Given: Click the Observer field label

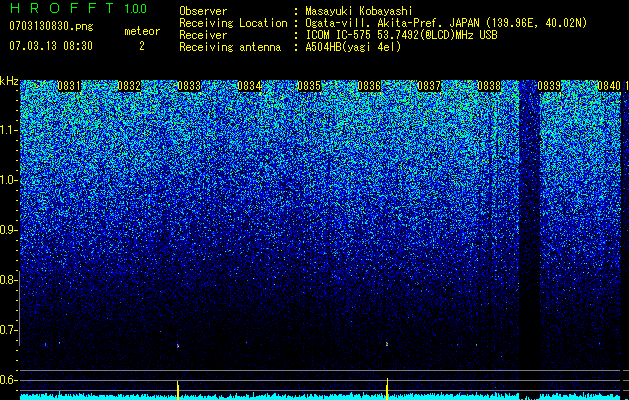Looking at the screenshot, I should (203, 11).
